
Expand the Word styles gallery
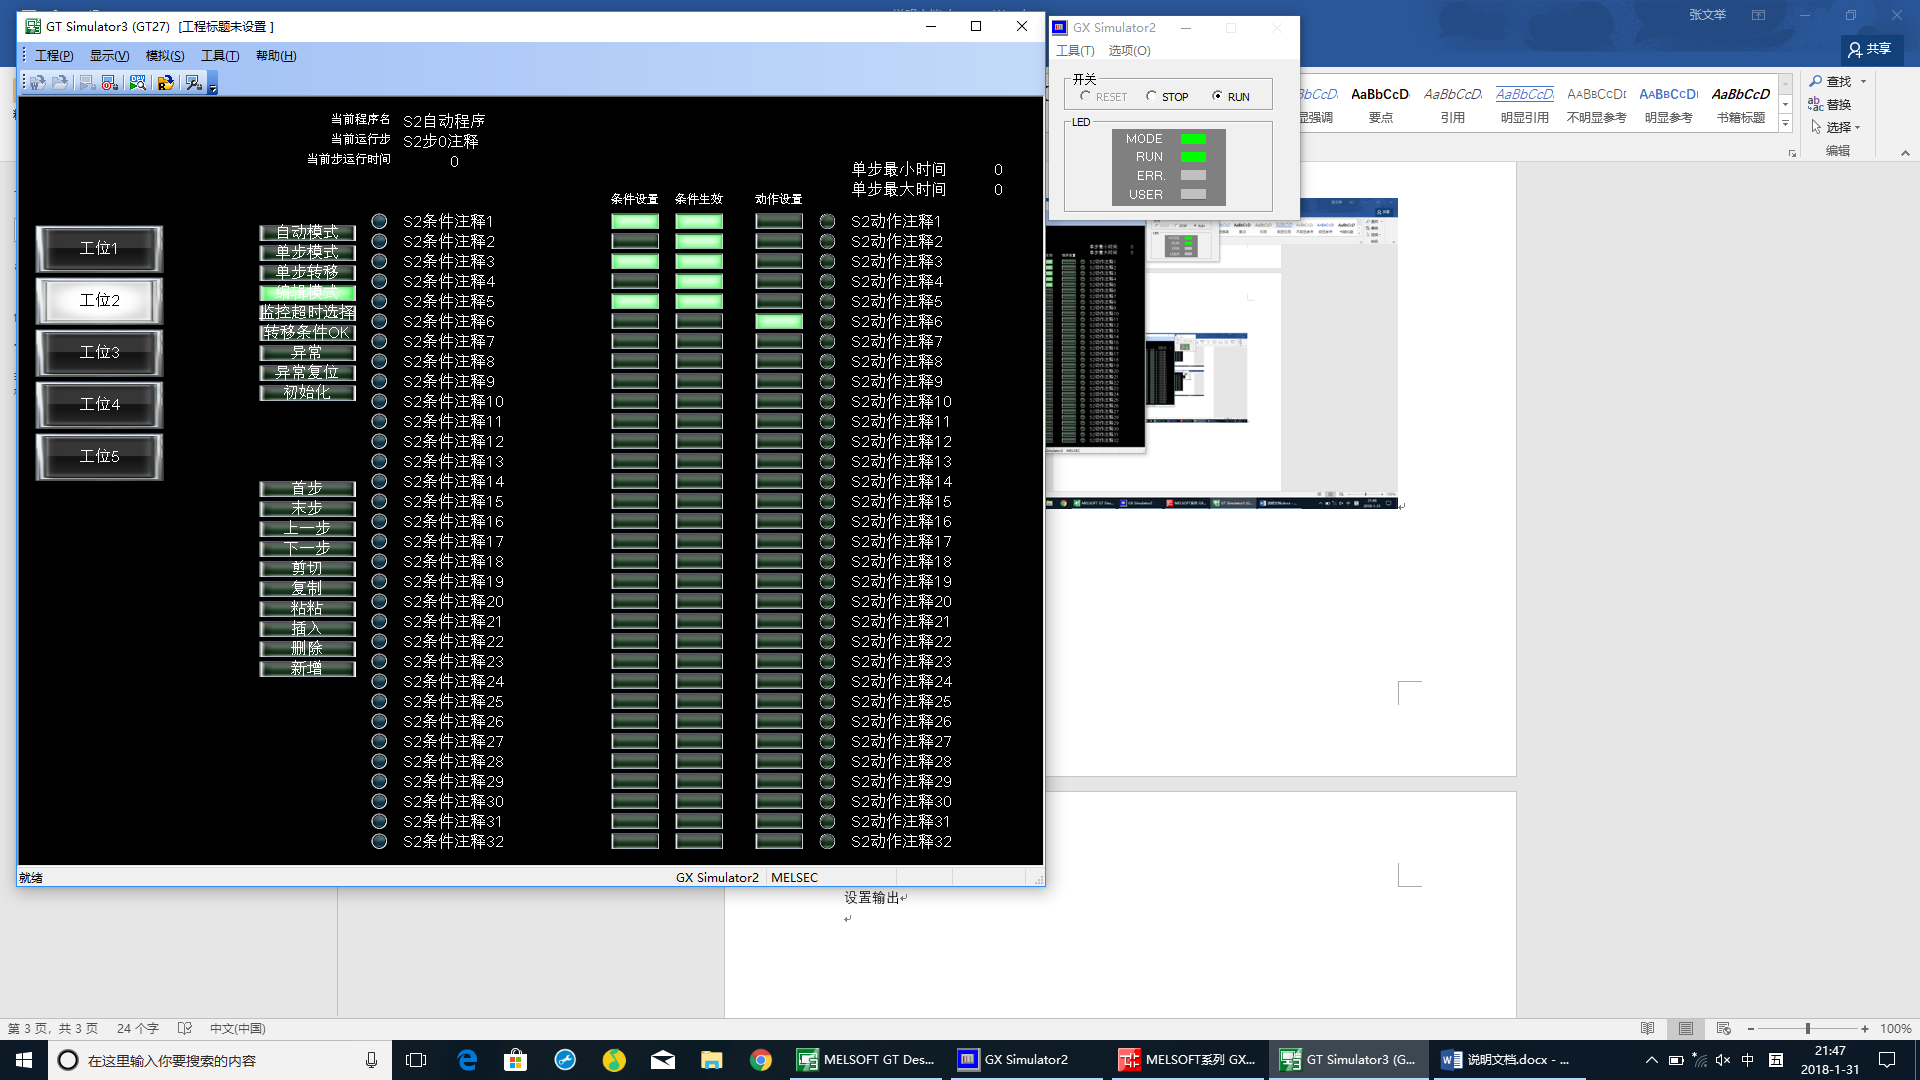(1786, 124)
